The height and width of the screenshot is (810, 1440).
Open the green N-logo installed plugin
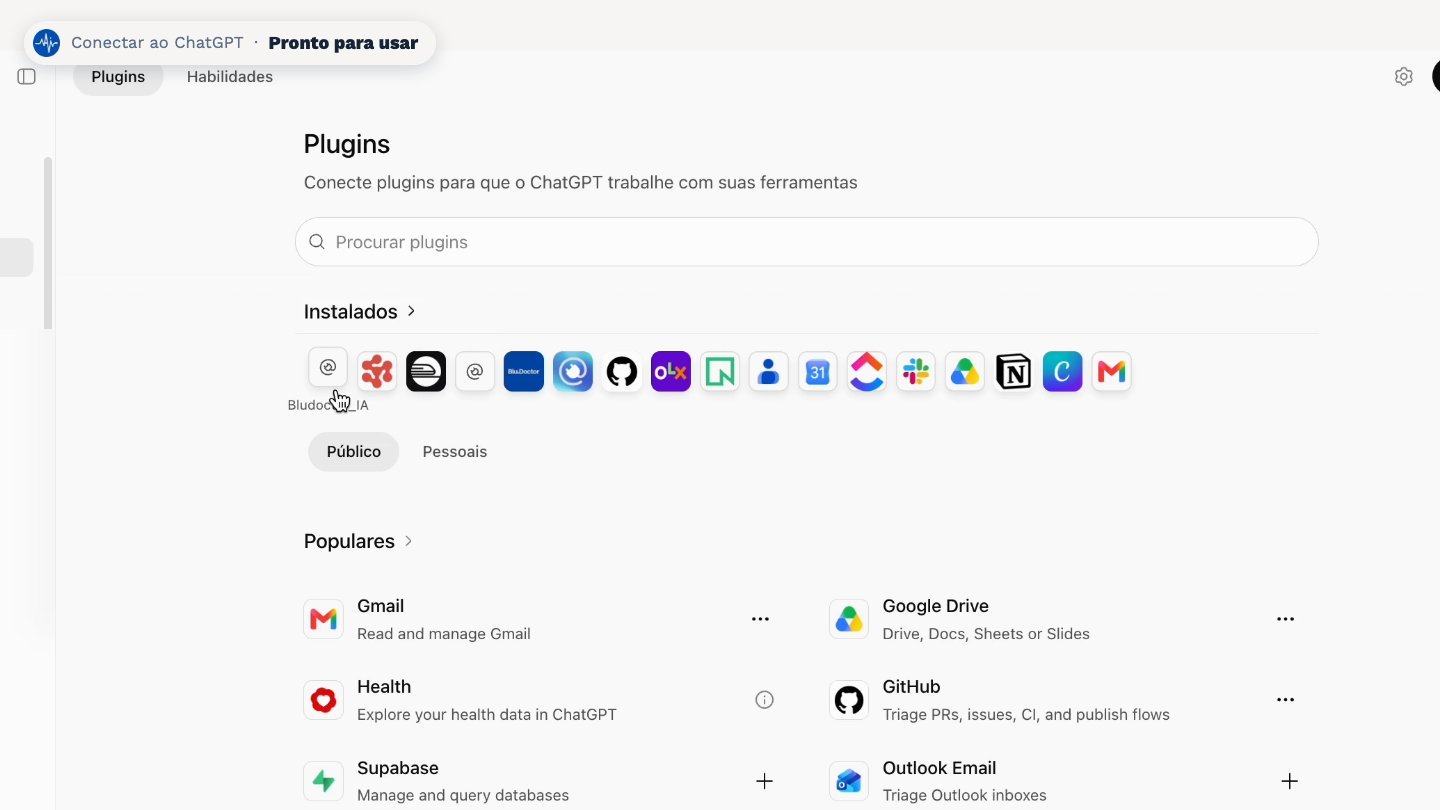point(720,372)
